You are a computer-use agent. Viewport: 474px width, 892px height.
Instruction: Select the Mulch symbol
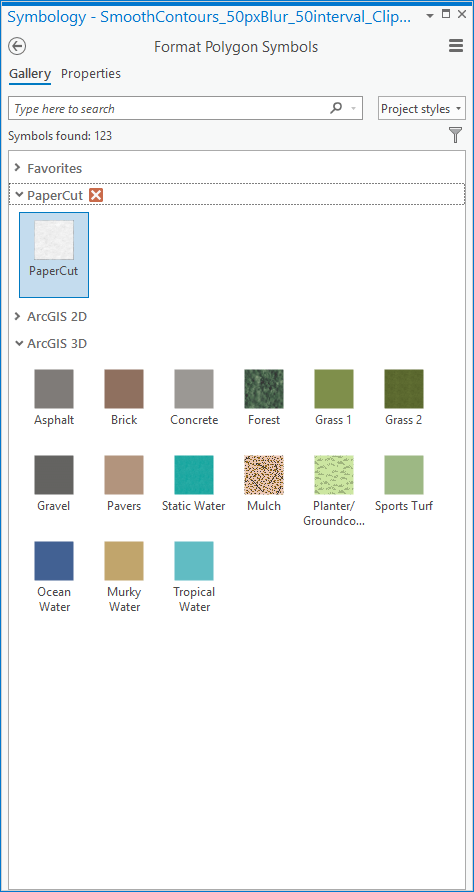pyautogui.click(x=264, y=484)
